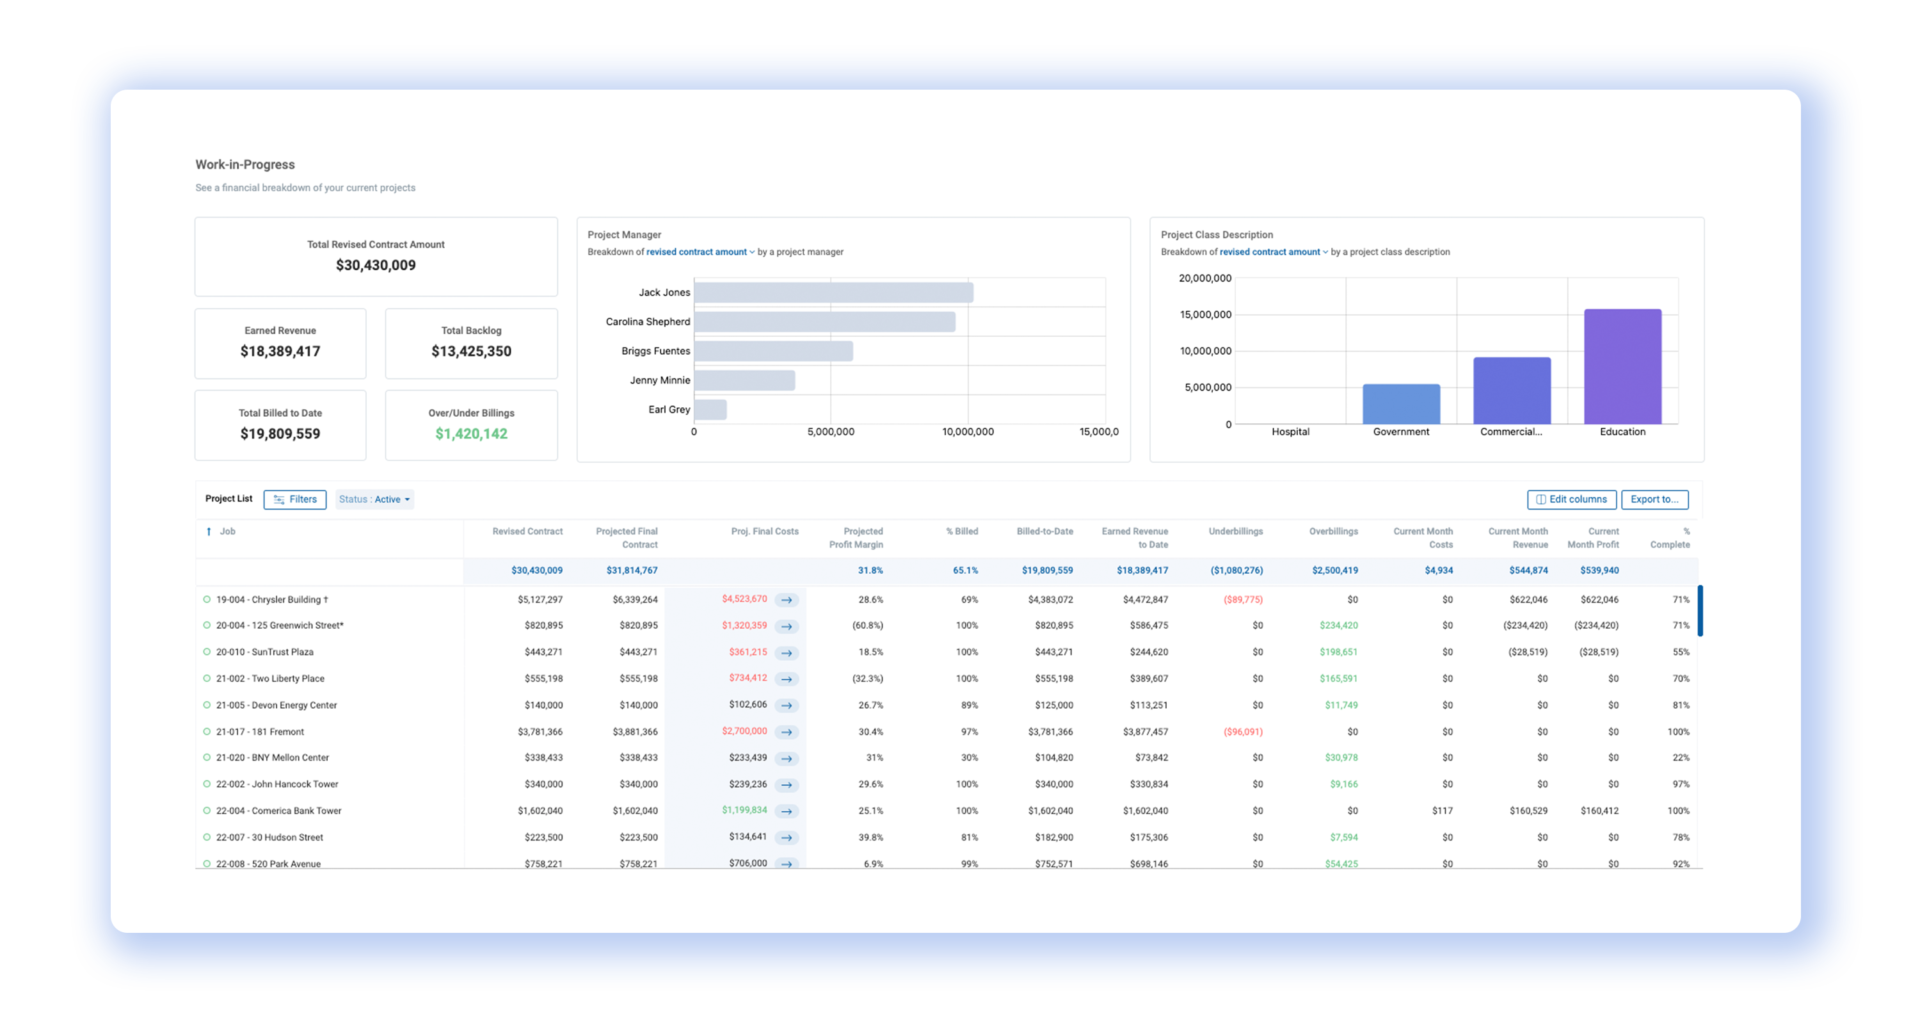Screen dimensions: 1920x1034
Task: Click Carolina Shepherd bar in chart
Action: [824, 322]
